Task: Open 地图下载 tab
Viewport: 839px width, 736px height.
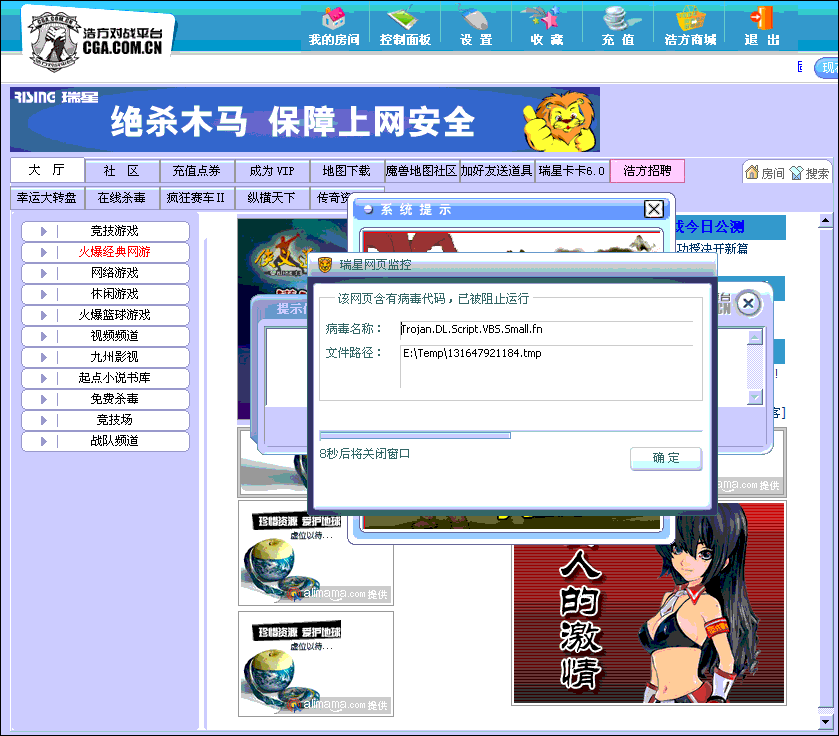Action: click(x=347, y=171)
